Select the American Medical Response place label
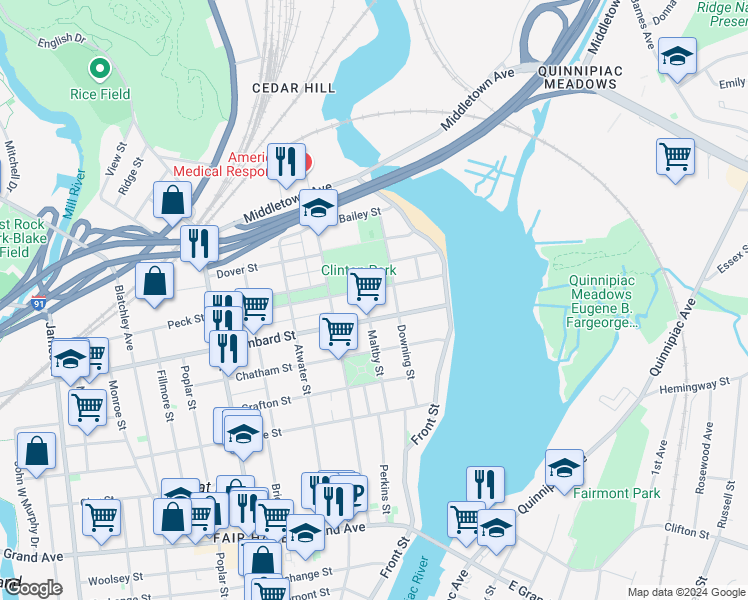748x600 pixels. [220, 165]
